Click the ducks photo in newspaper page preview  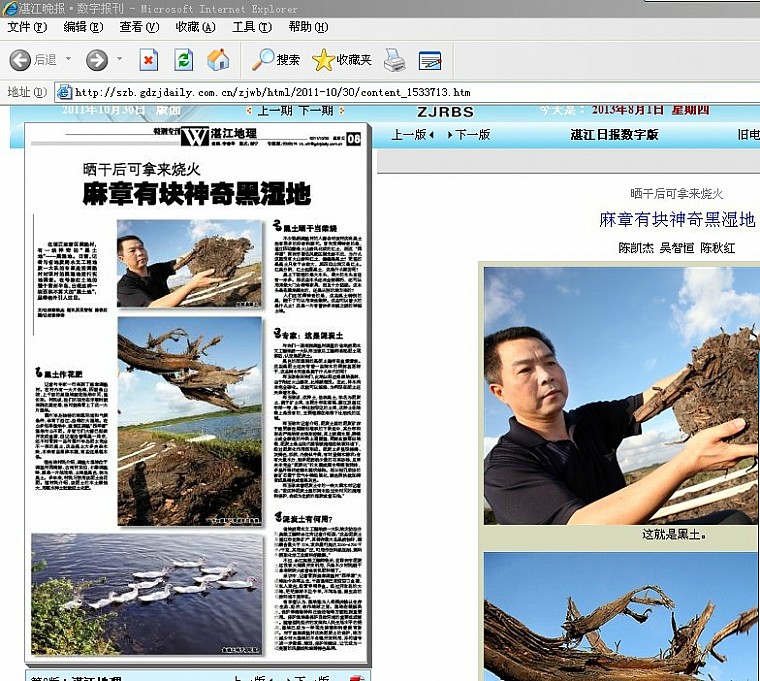[146, 593]
